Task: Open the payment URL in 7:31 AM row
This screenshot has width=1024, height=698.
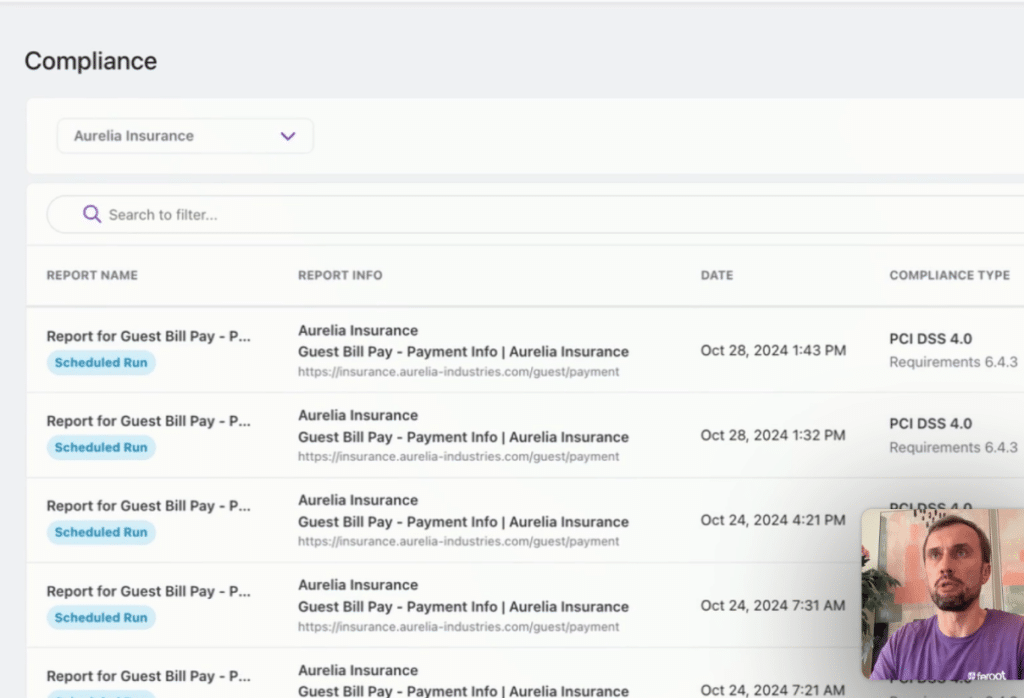Action: click(x=458, y=627)
